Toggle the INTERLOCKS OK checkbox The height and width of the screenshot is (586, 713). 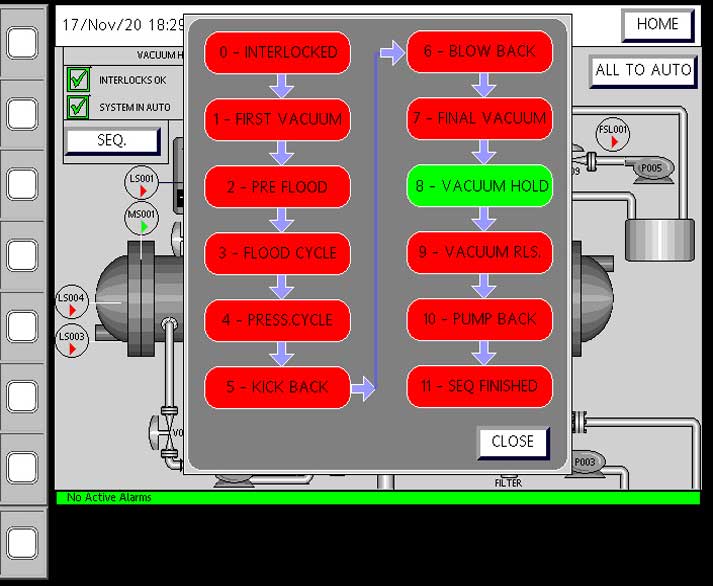pos(78,80)
